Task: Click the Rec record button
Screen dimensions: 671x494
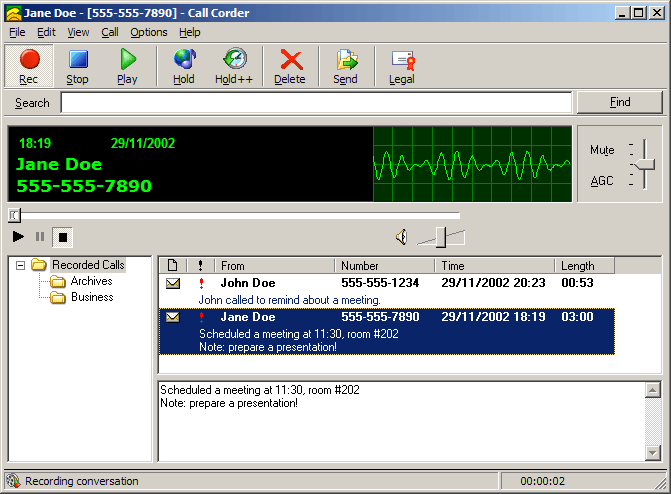Action: click(29, 66)
